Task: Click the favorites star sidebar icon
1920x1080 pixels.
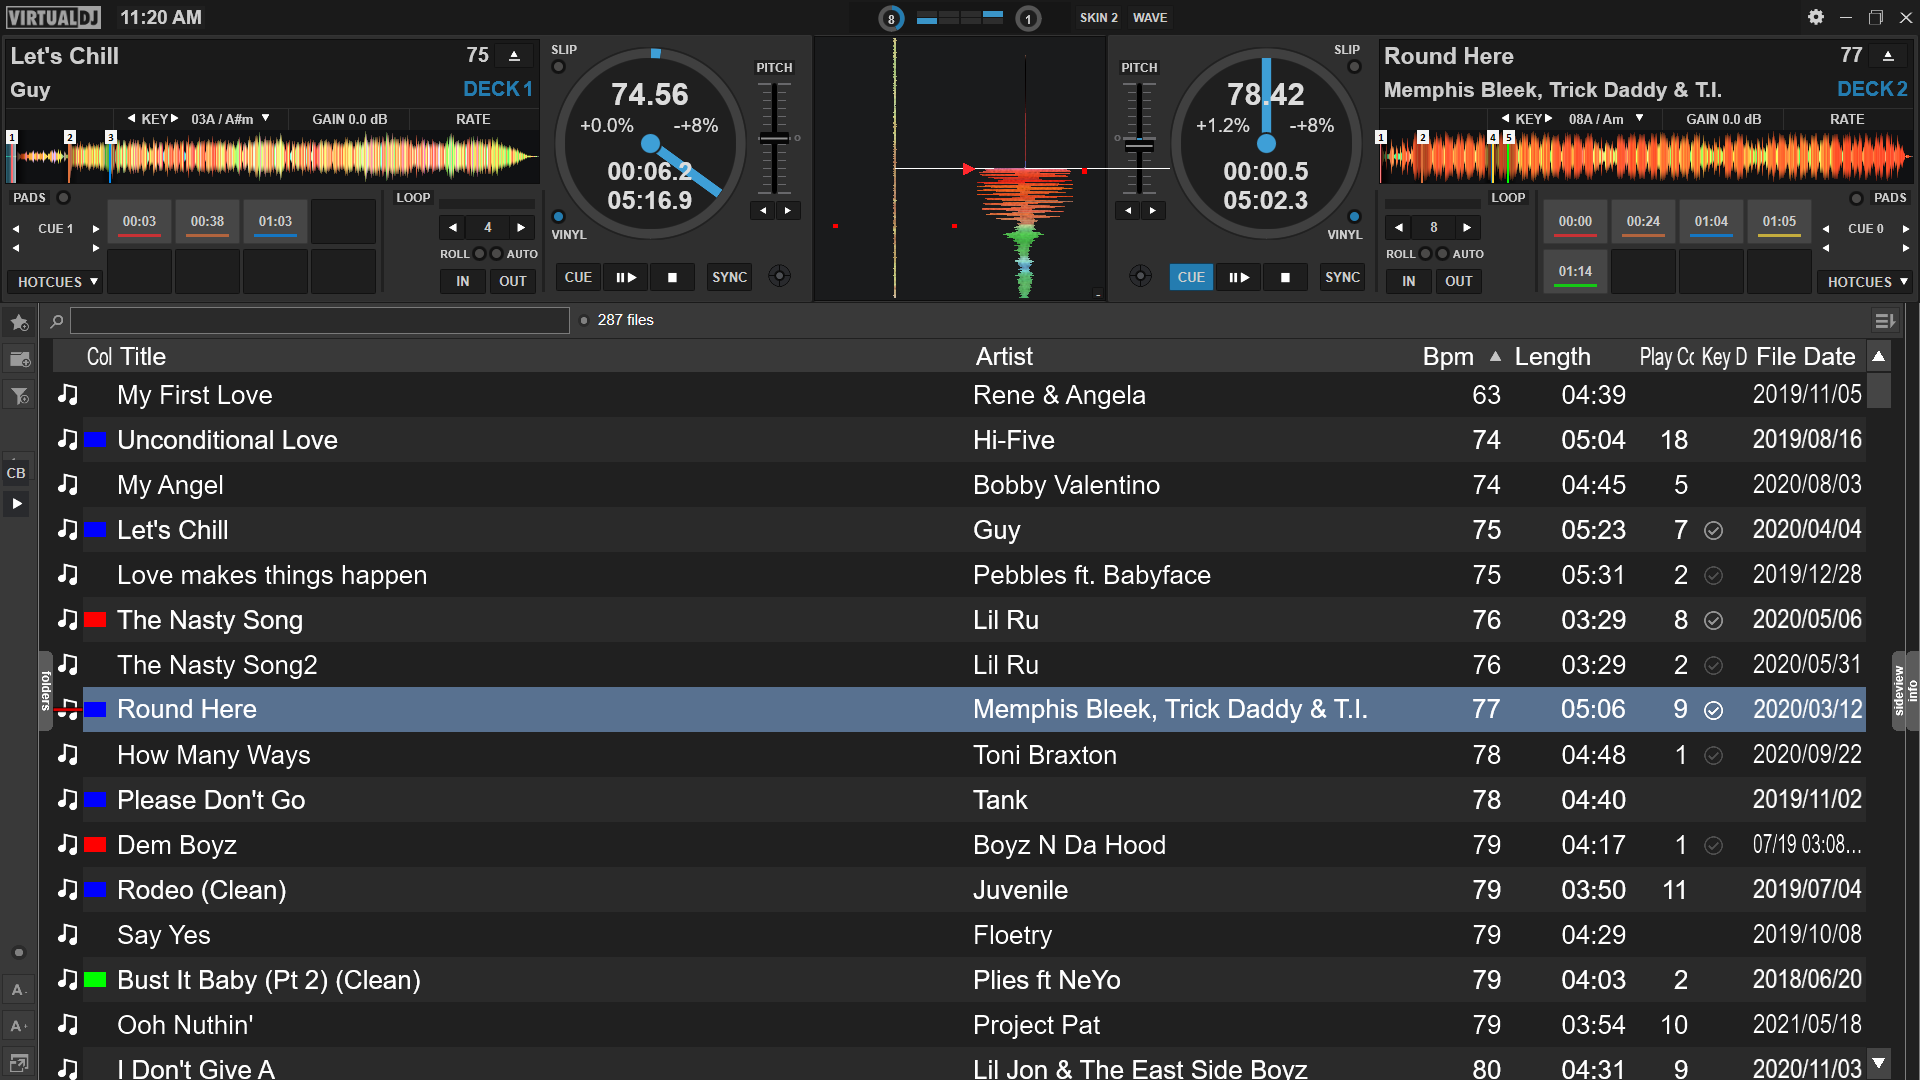Action: pos(19,322)
